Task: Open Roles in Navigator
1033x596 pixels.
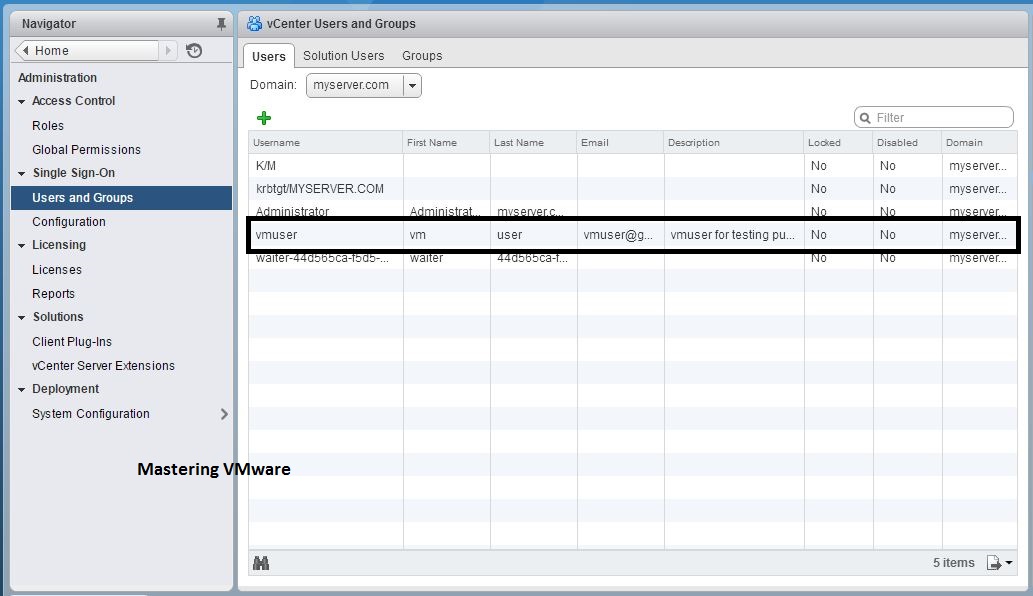Action: [48, 126]
